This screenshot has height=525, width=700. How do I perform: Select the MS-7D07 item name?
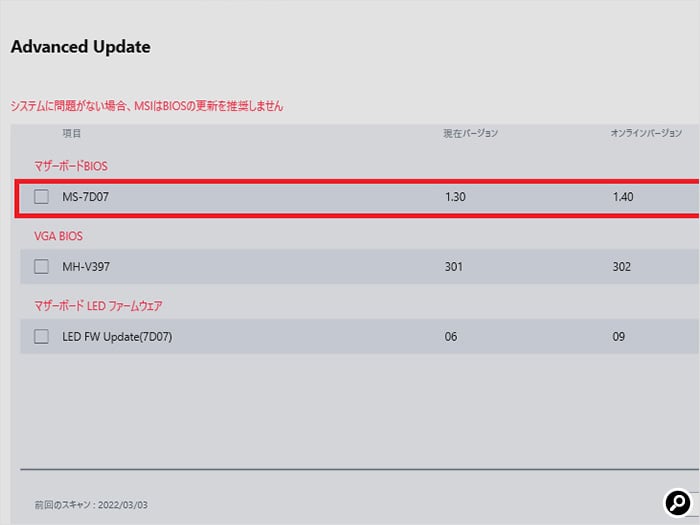point(85,197)
